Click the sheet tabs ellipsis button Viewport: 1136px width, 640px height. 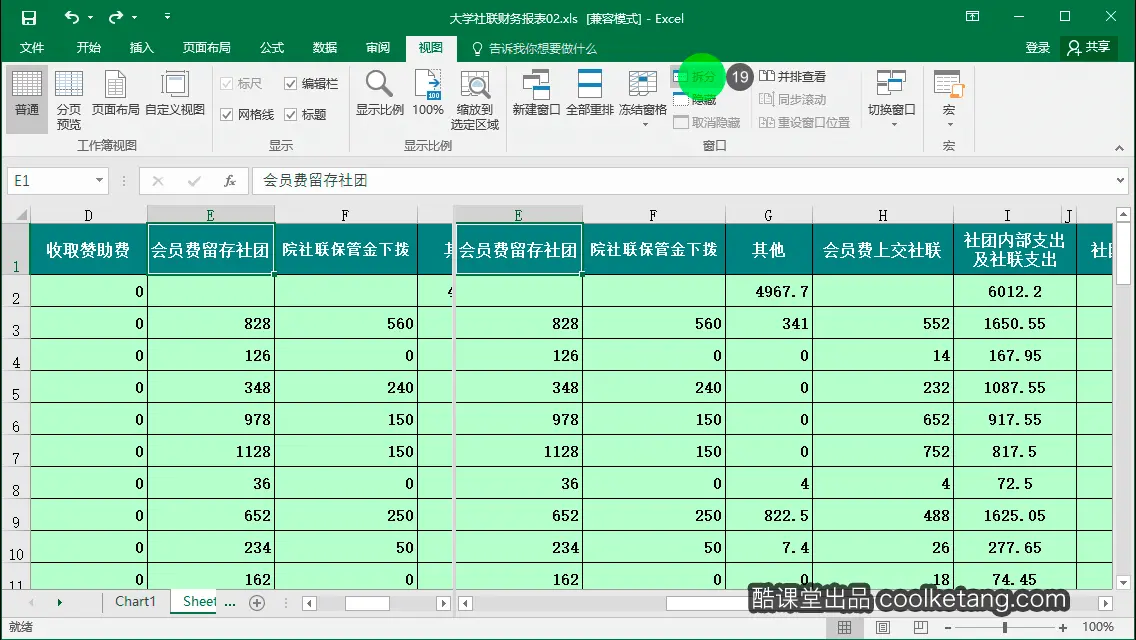point(230,602)
